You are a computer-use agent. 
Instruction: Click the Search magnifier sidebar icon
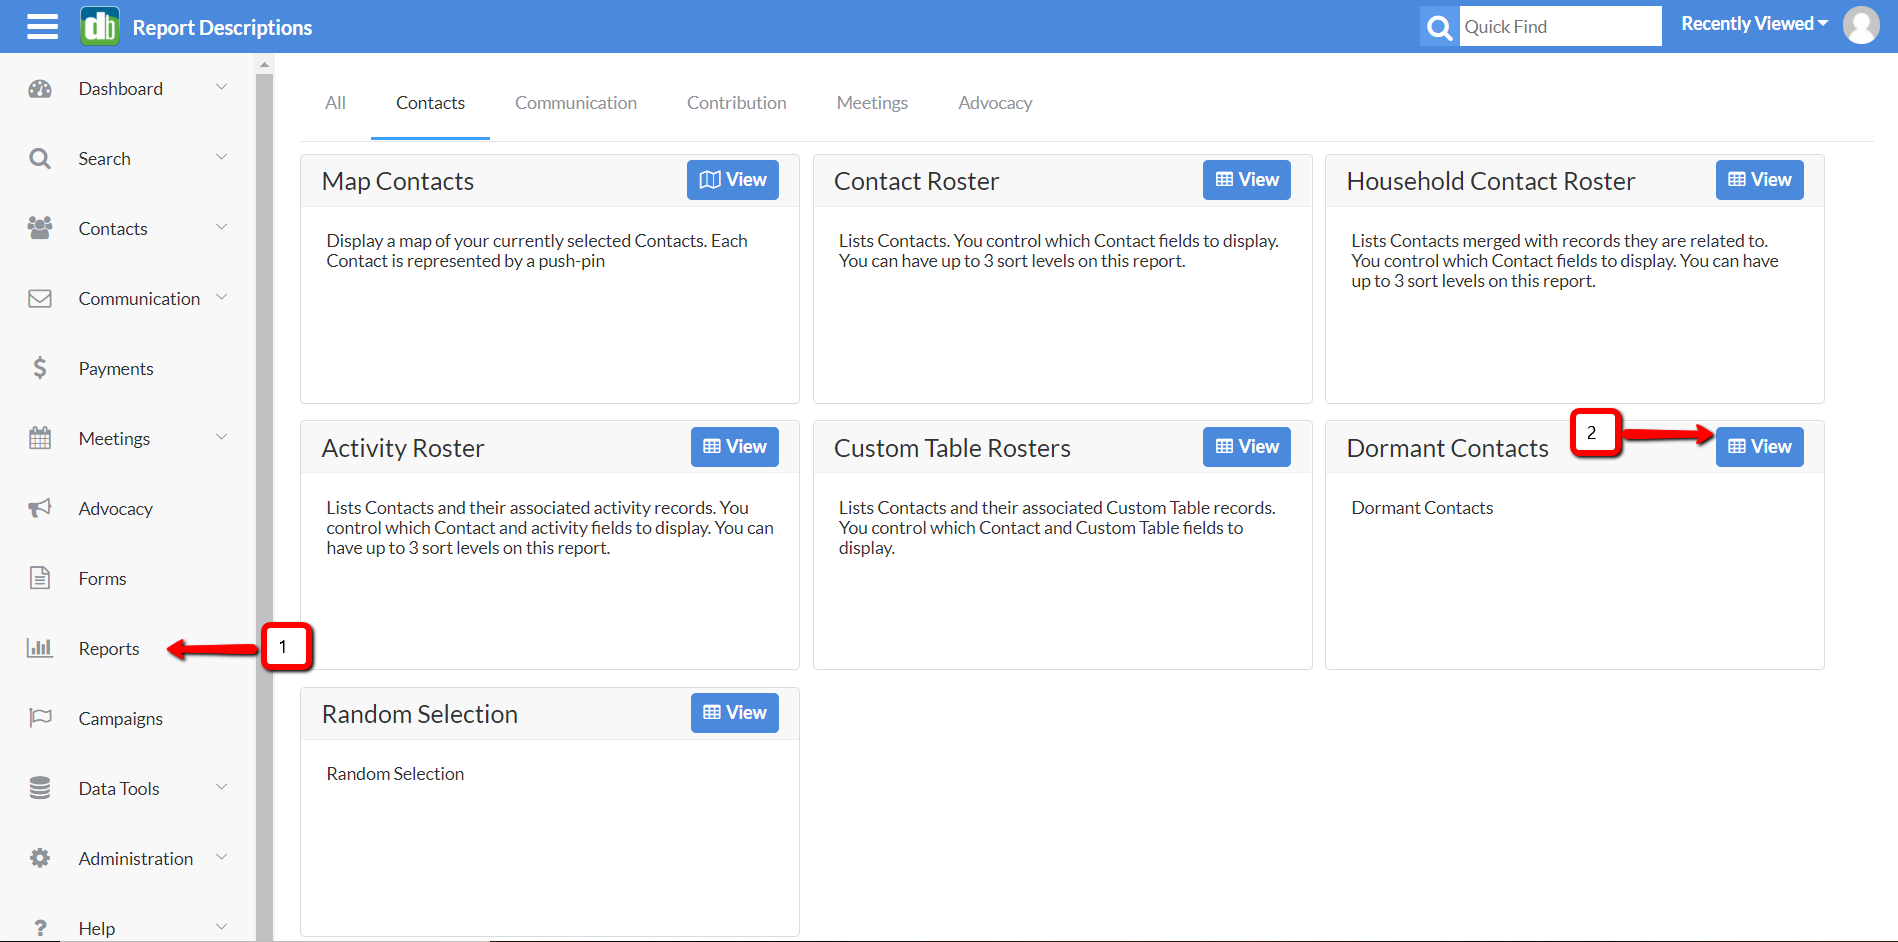40,159
